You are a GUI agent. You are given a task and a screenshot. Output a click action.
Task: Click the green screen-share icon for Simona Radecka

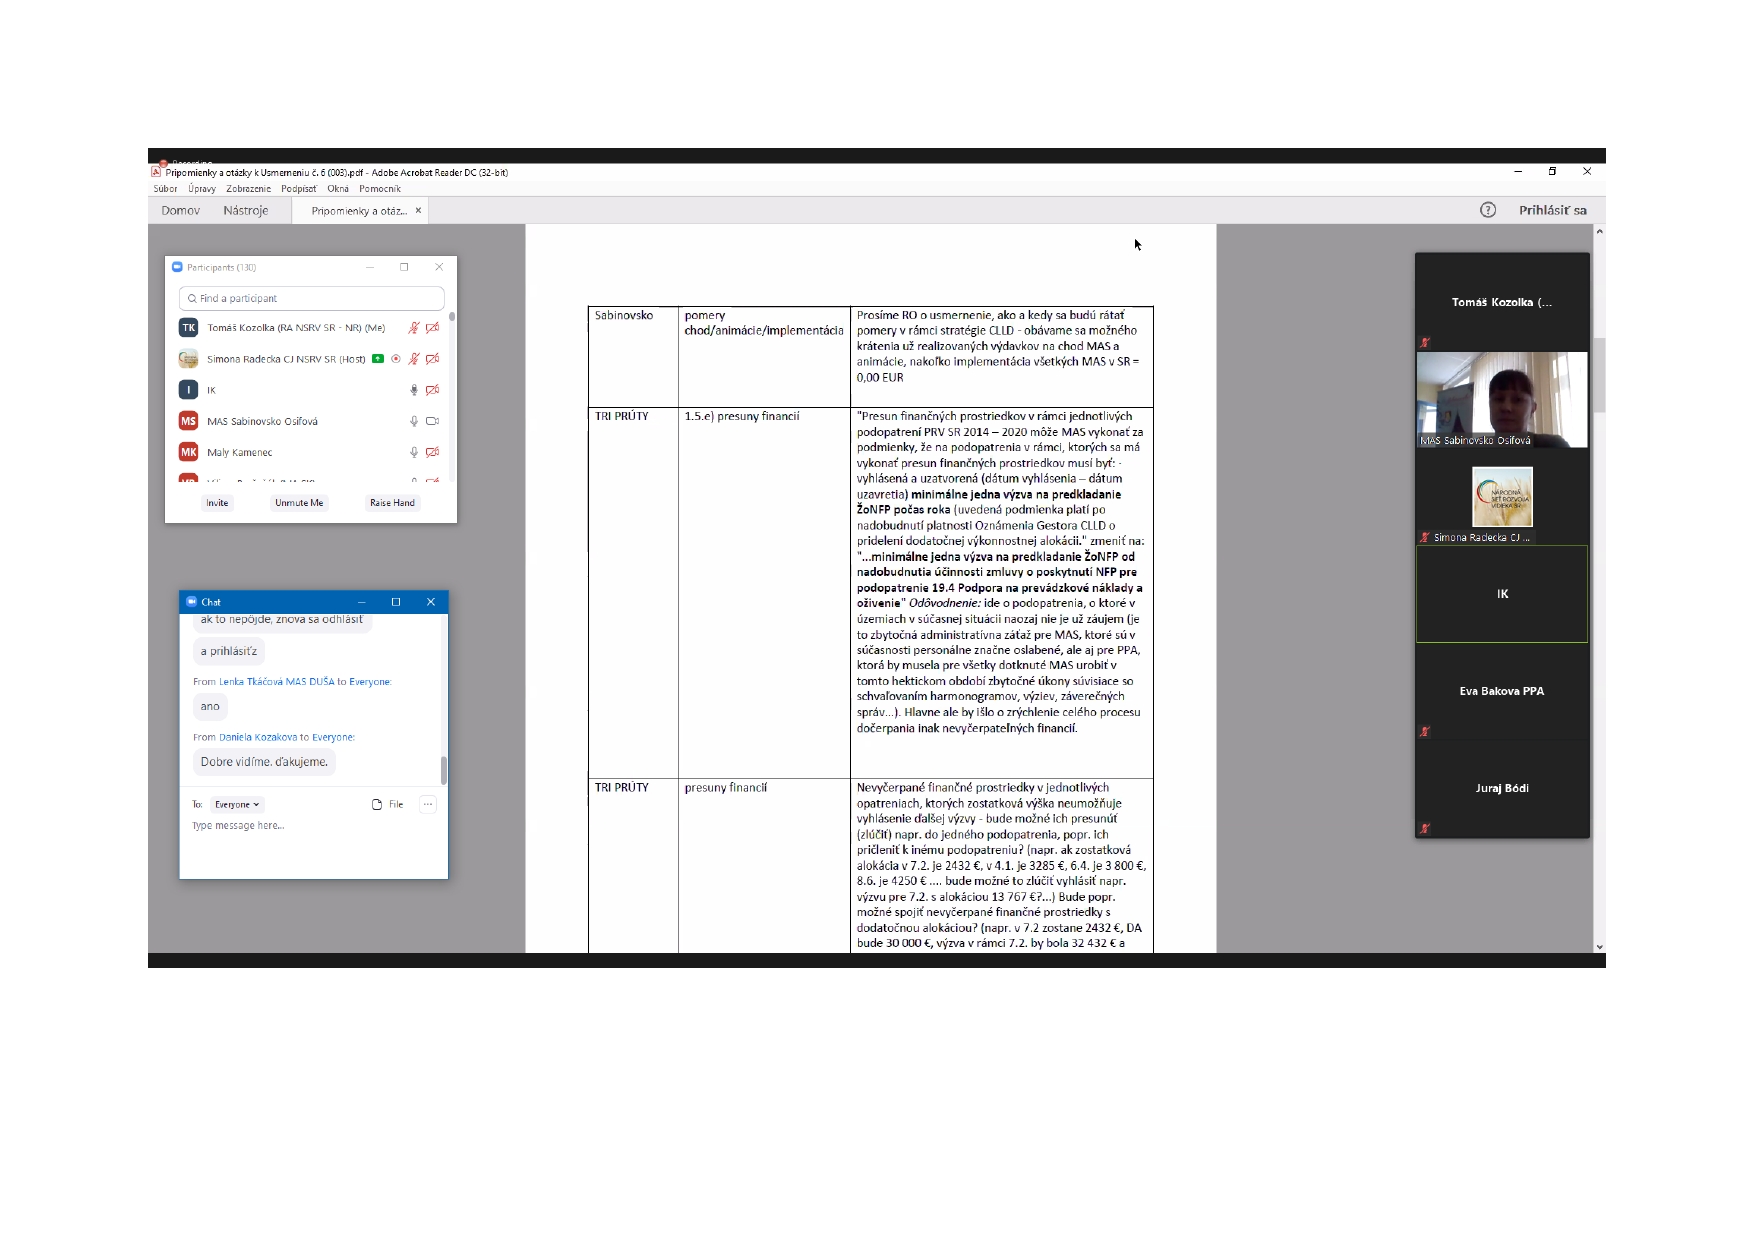point(378,359)
